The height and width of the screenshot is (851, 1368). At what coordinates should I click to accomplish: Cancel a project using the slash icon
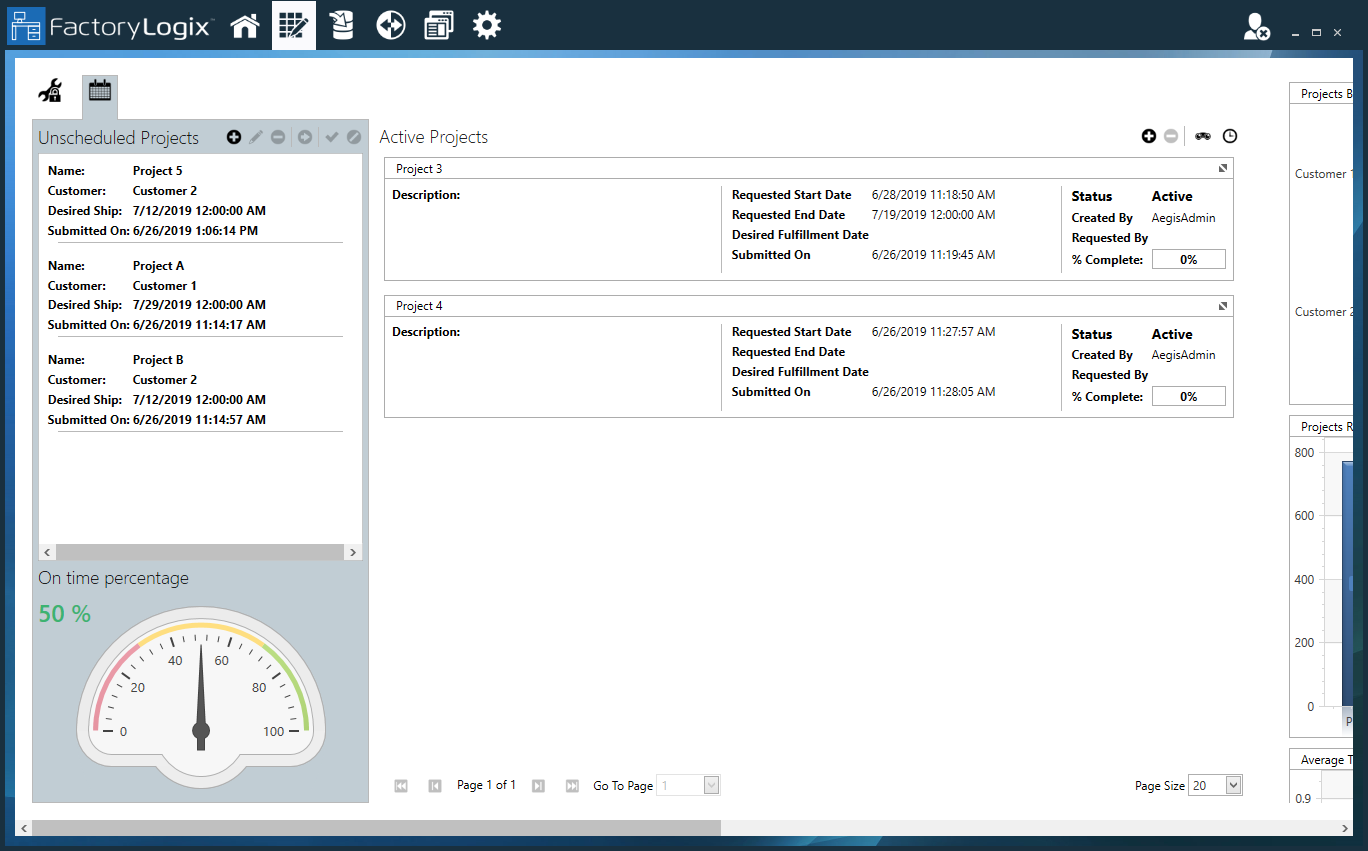pyautogui.click(x=354, y=137)
